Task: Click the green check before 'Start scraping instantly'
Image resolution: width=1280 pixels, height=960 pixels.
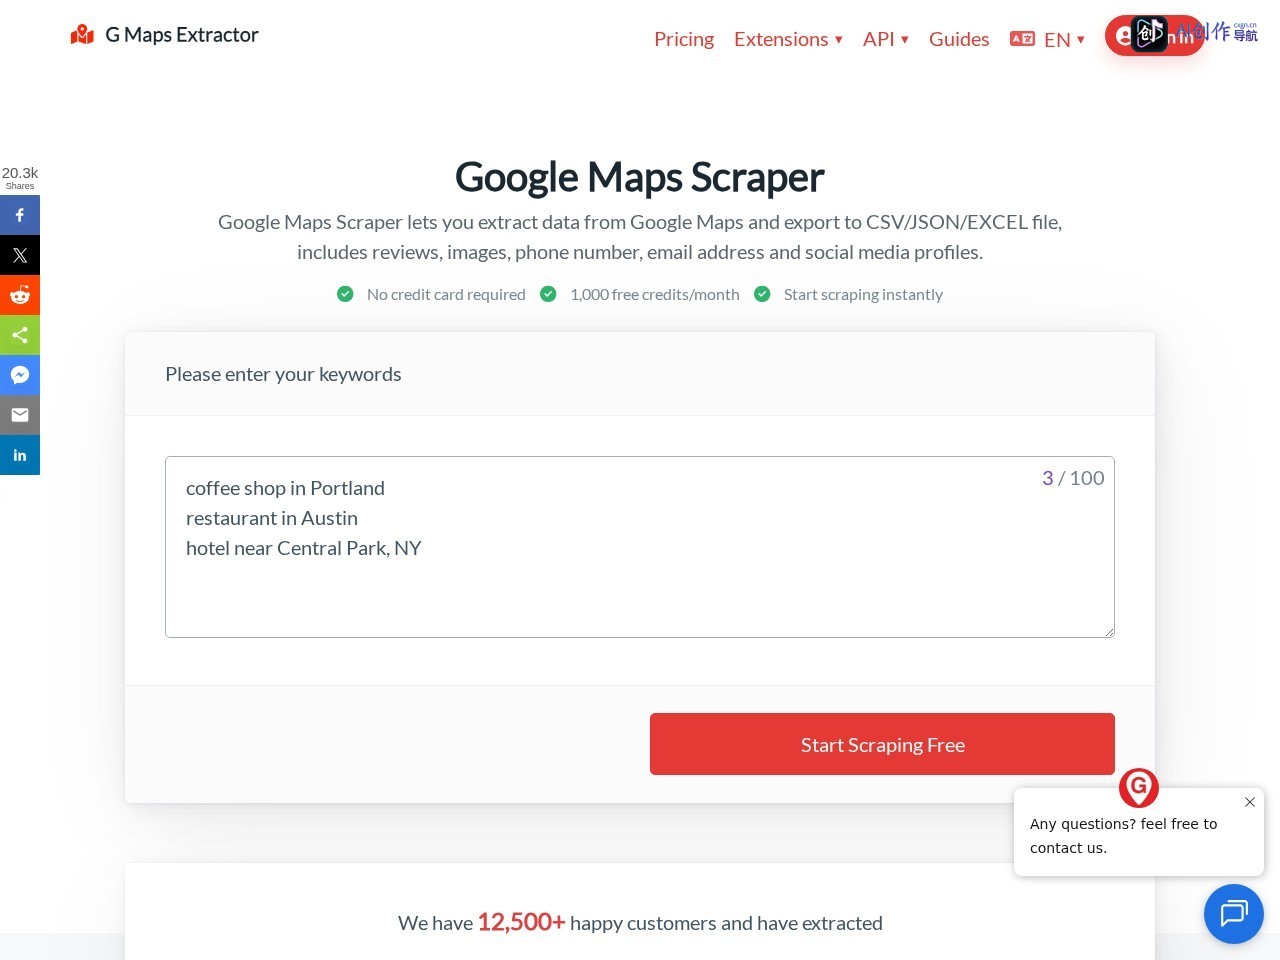Action: point(762,294)
